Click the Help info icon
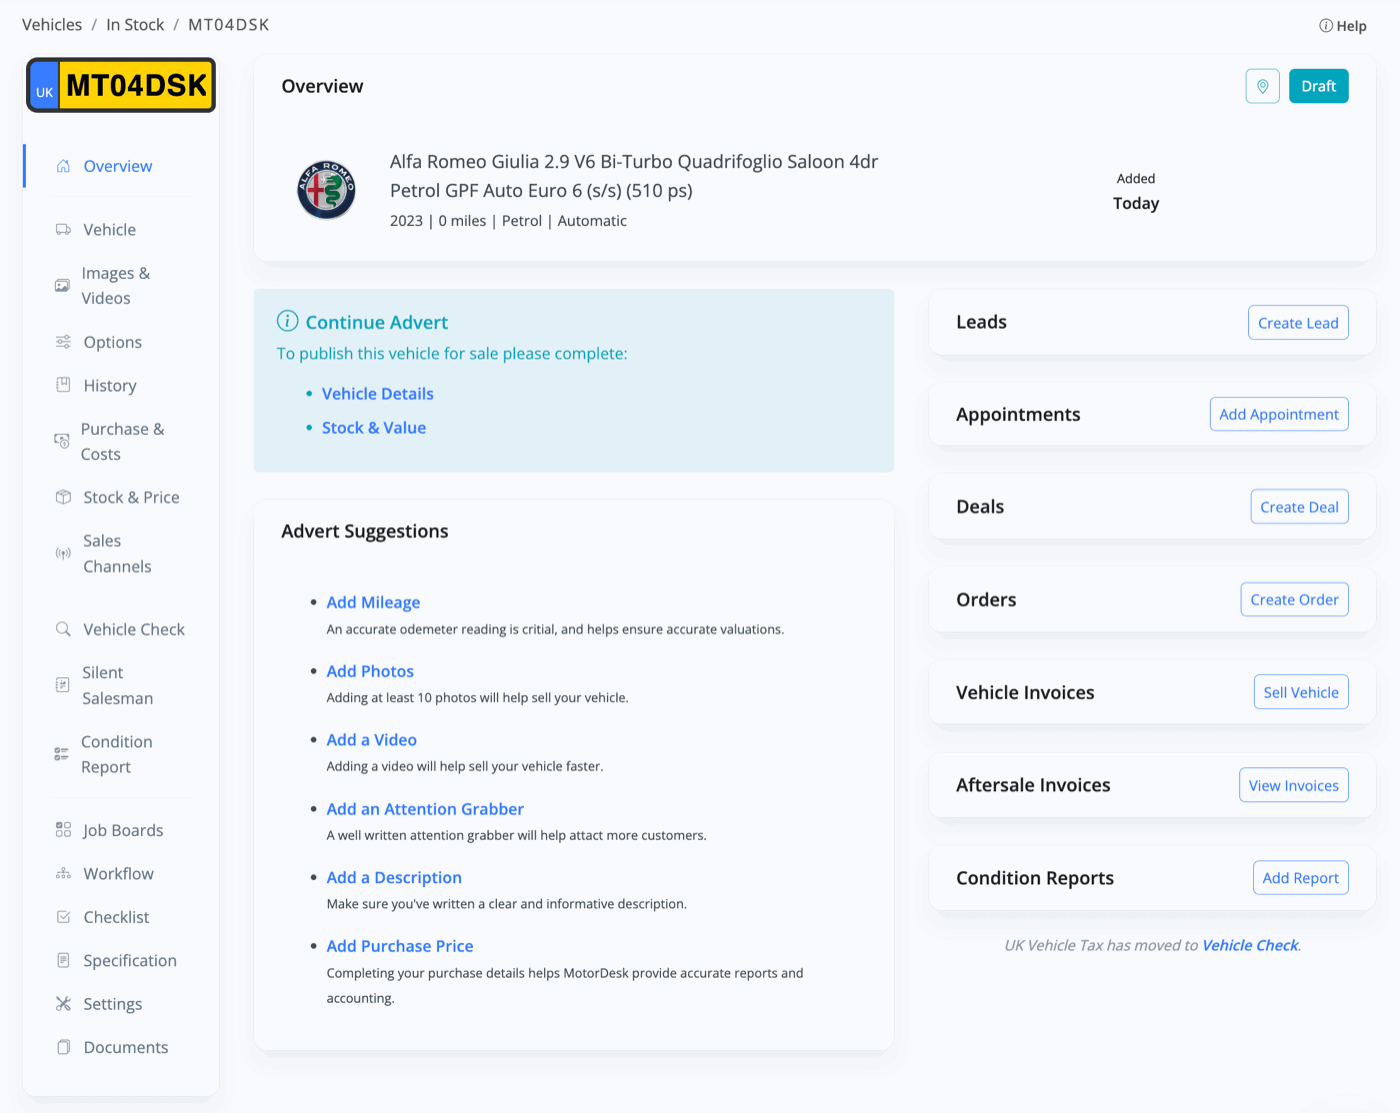The width and height of the screenshot is (1400, 1113). (x=1326, y=26)
